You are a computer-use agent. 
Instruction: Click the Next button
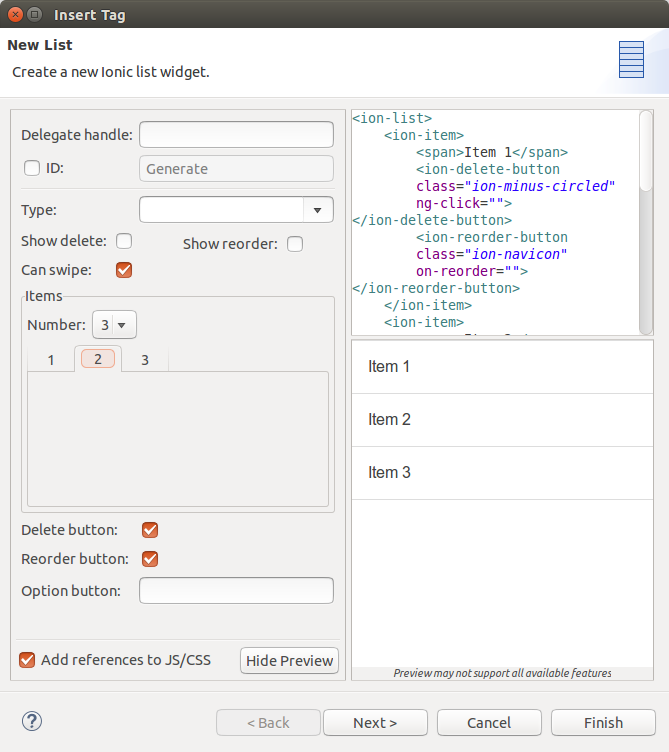(x=376, y=722)
